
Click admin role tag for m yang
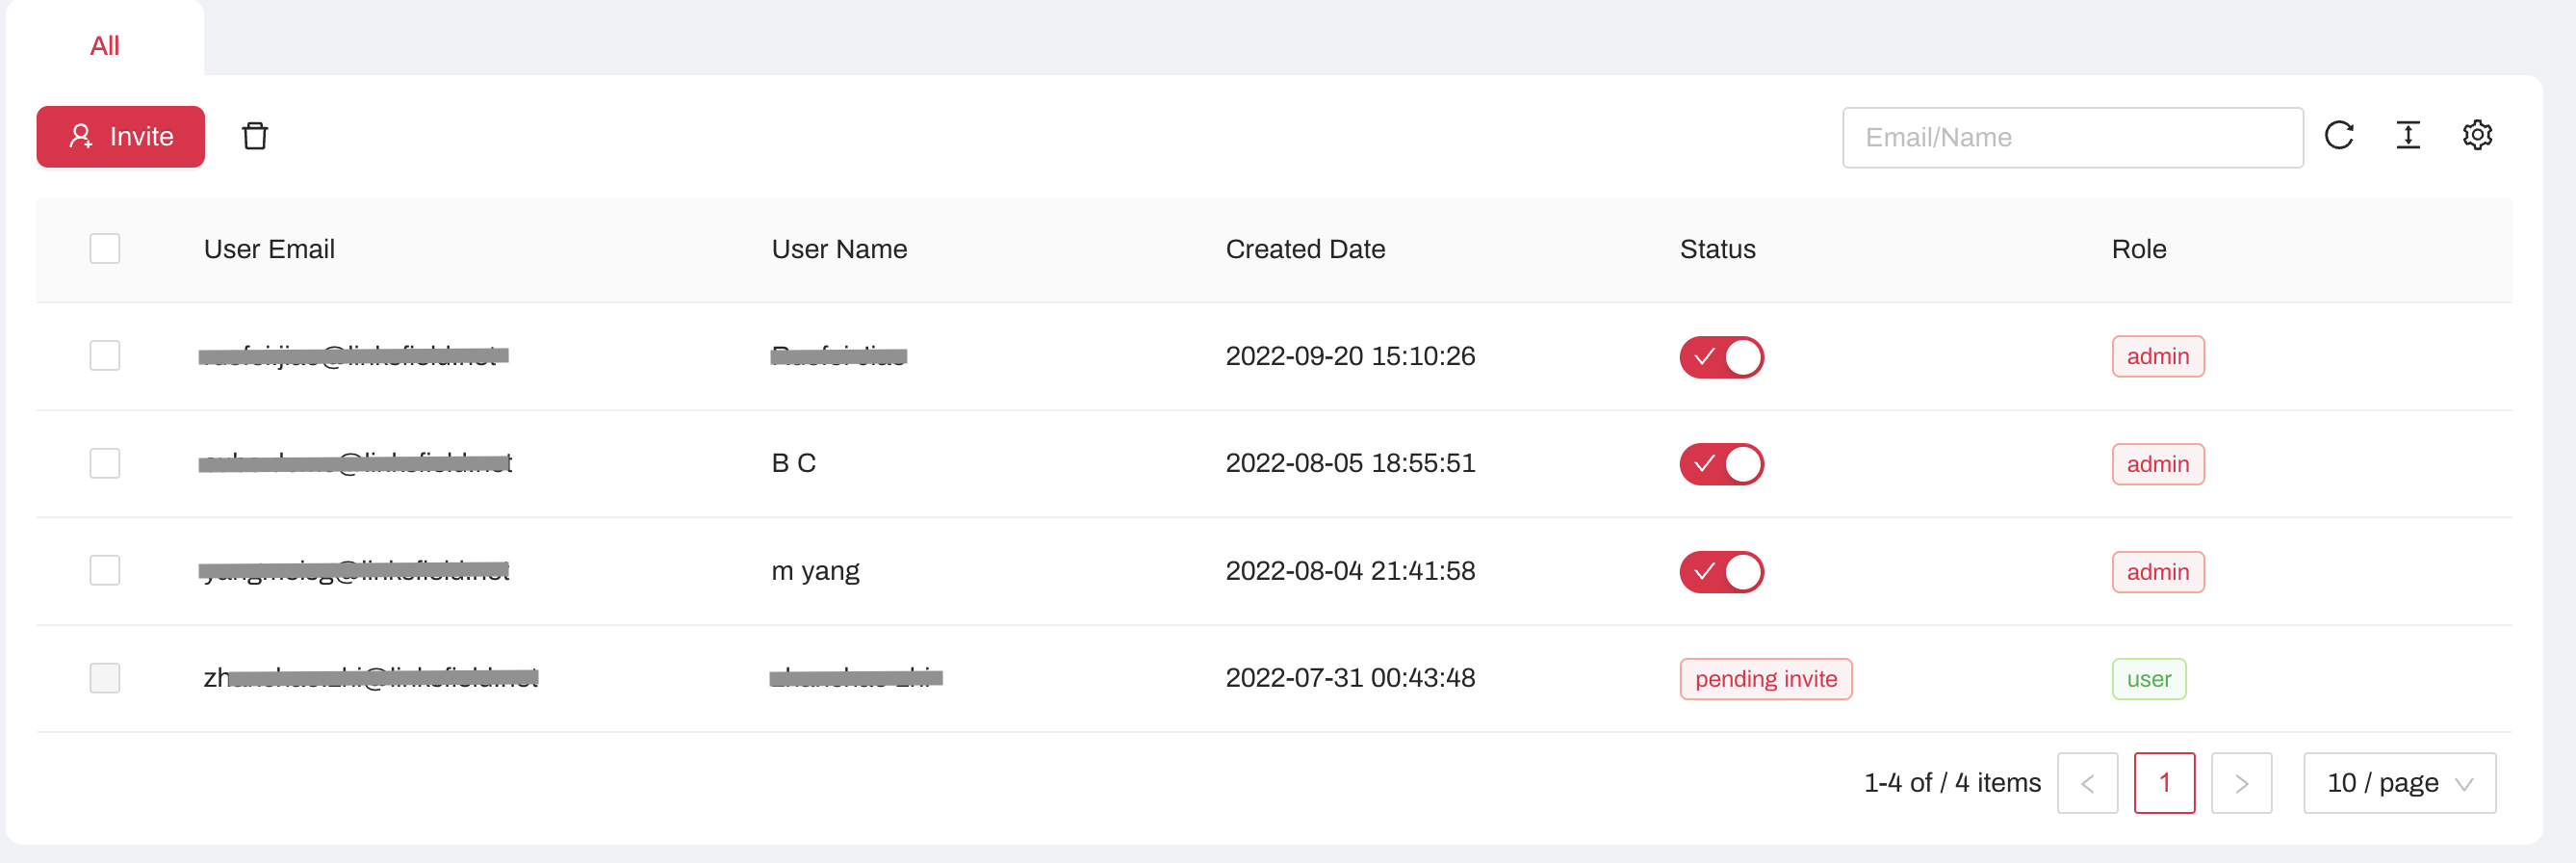click(2158, 572)
